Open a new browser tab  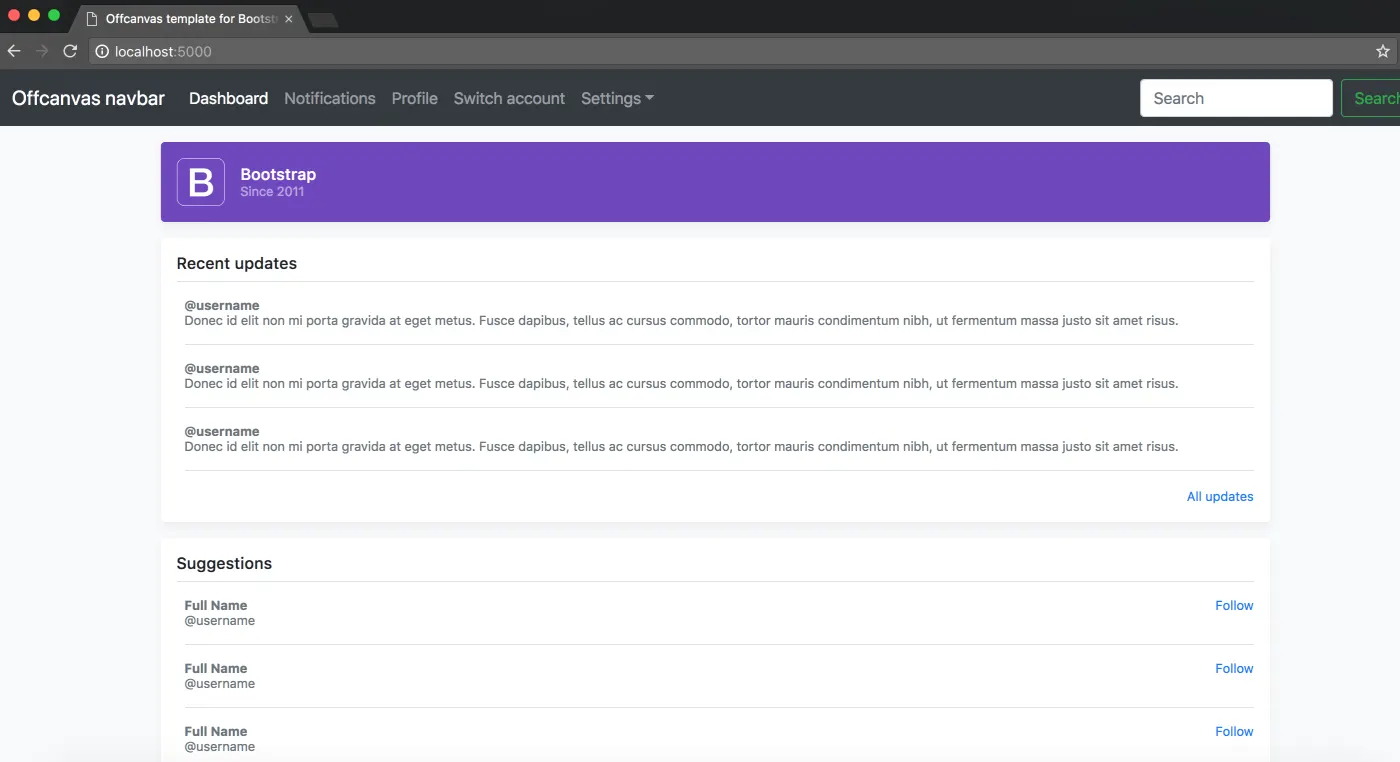coord(323,19)
